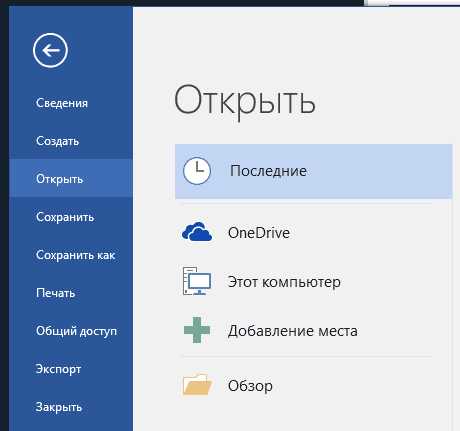Click the green plus icon
This screenshot has width=460, height=431.
197,330
